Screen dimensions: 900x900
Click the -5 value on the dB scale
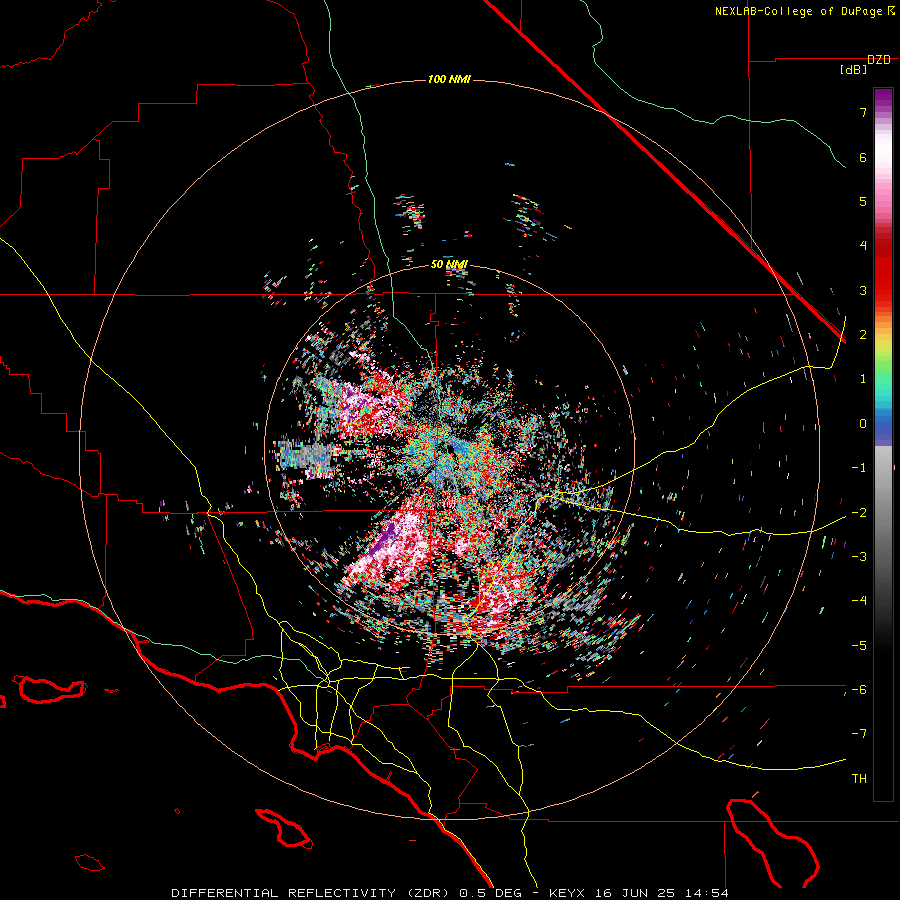859,645
